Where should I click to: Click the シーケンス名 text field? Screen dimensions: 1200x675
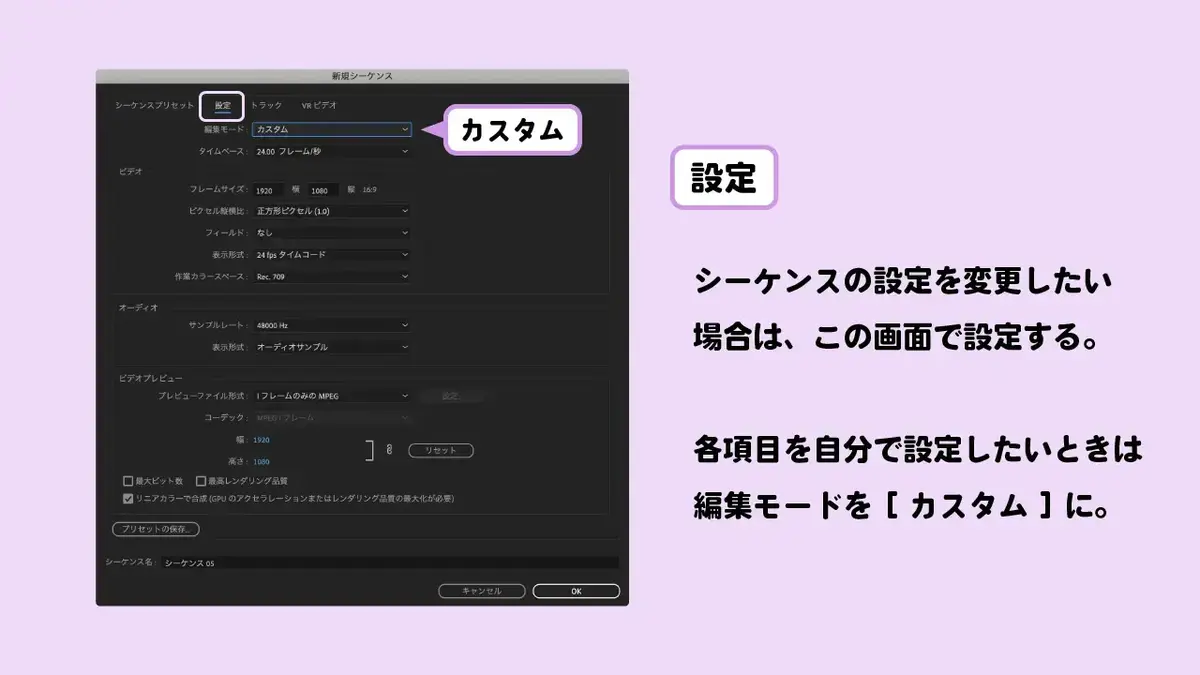[389, 563]
